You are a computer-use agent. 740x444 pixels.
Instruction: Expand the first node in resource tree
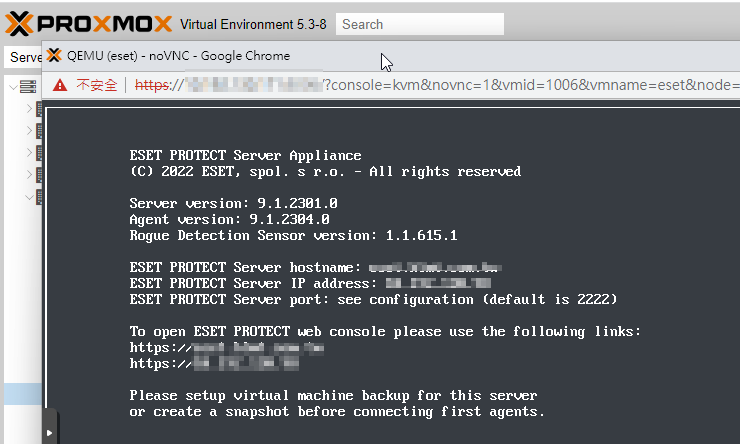(29, 109)
